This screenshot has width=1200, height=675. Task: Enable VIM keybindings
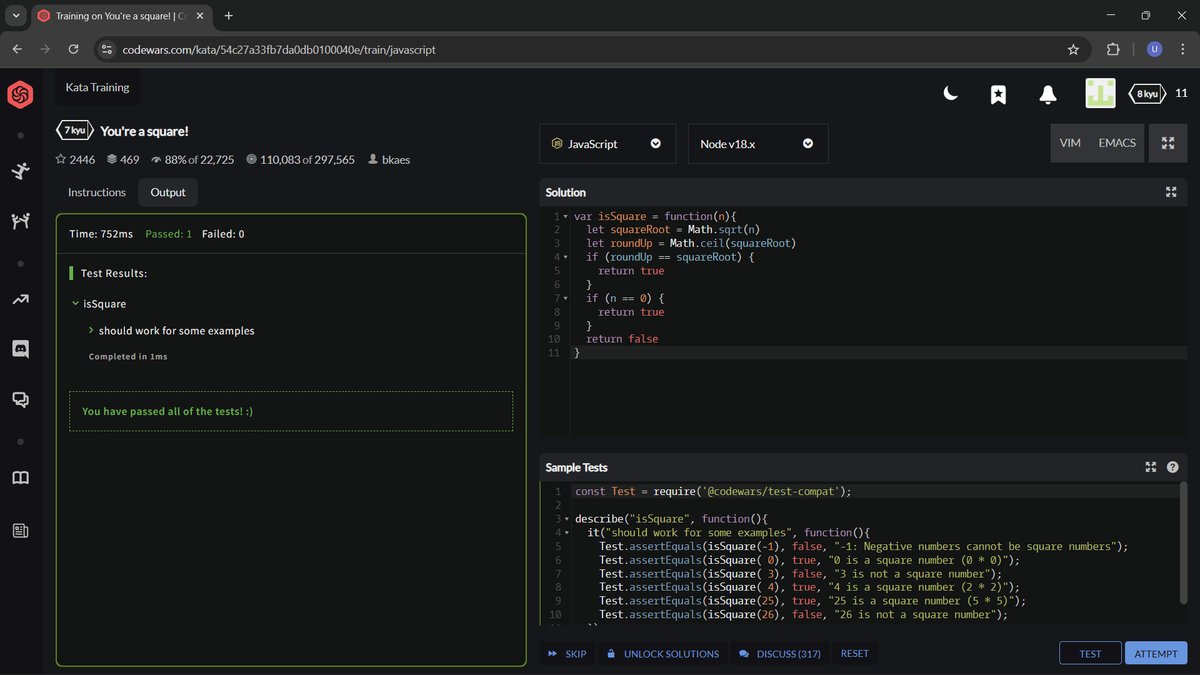[1069, 142]
